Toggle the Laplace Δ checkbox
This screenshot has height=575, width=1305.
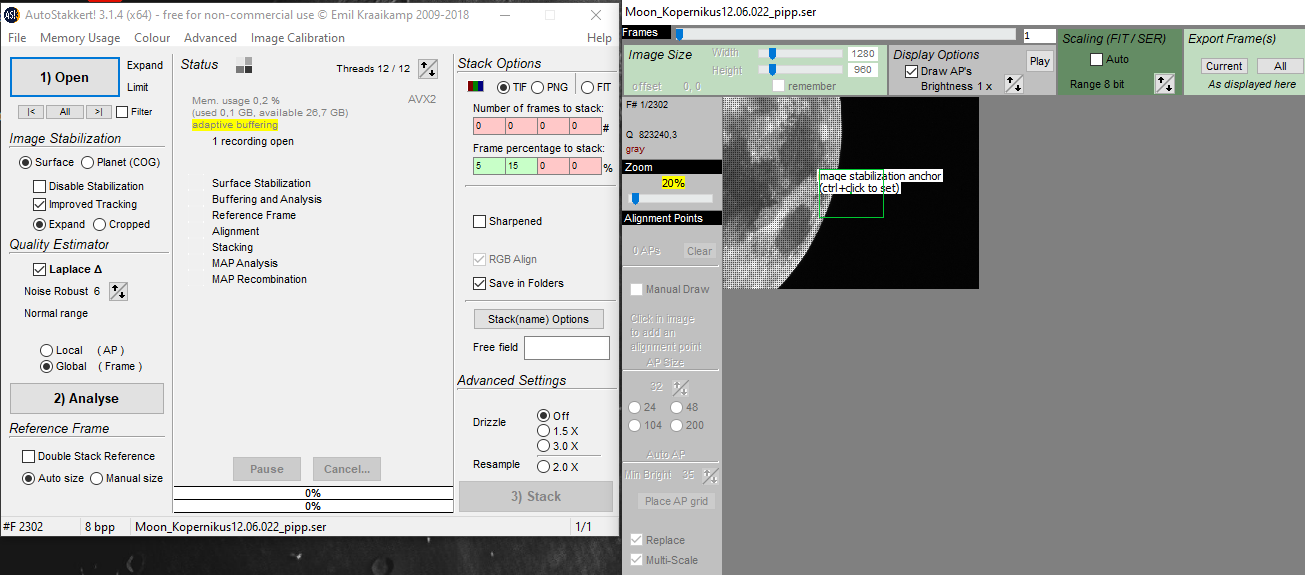coord(39,269)
